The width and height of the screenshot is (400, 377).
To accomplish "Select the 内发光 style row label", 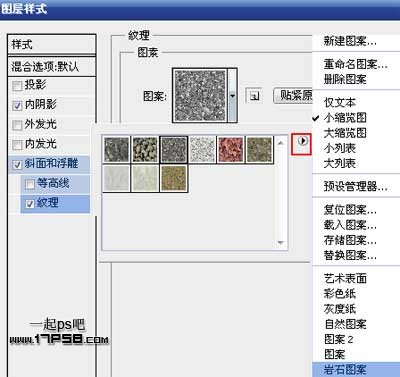I will (41, 144).
